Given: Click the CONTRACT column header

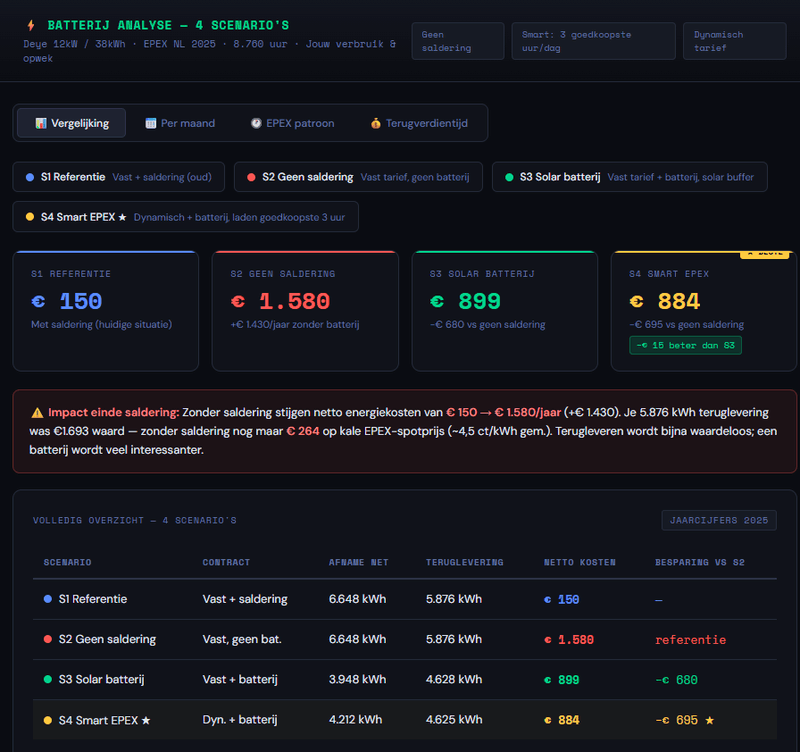Looking at the screenshot, I should click(226, 562).
